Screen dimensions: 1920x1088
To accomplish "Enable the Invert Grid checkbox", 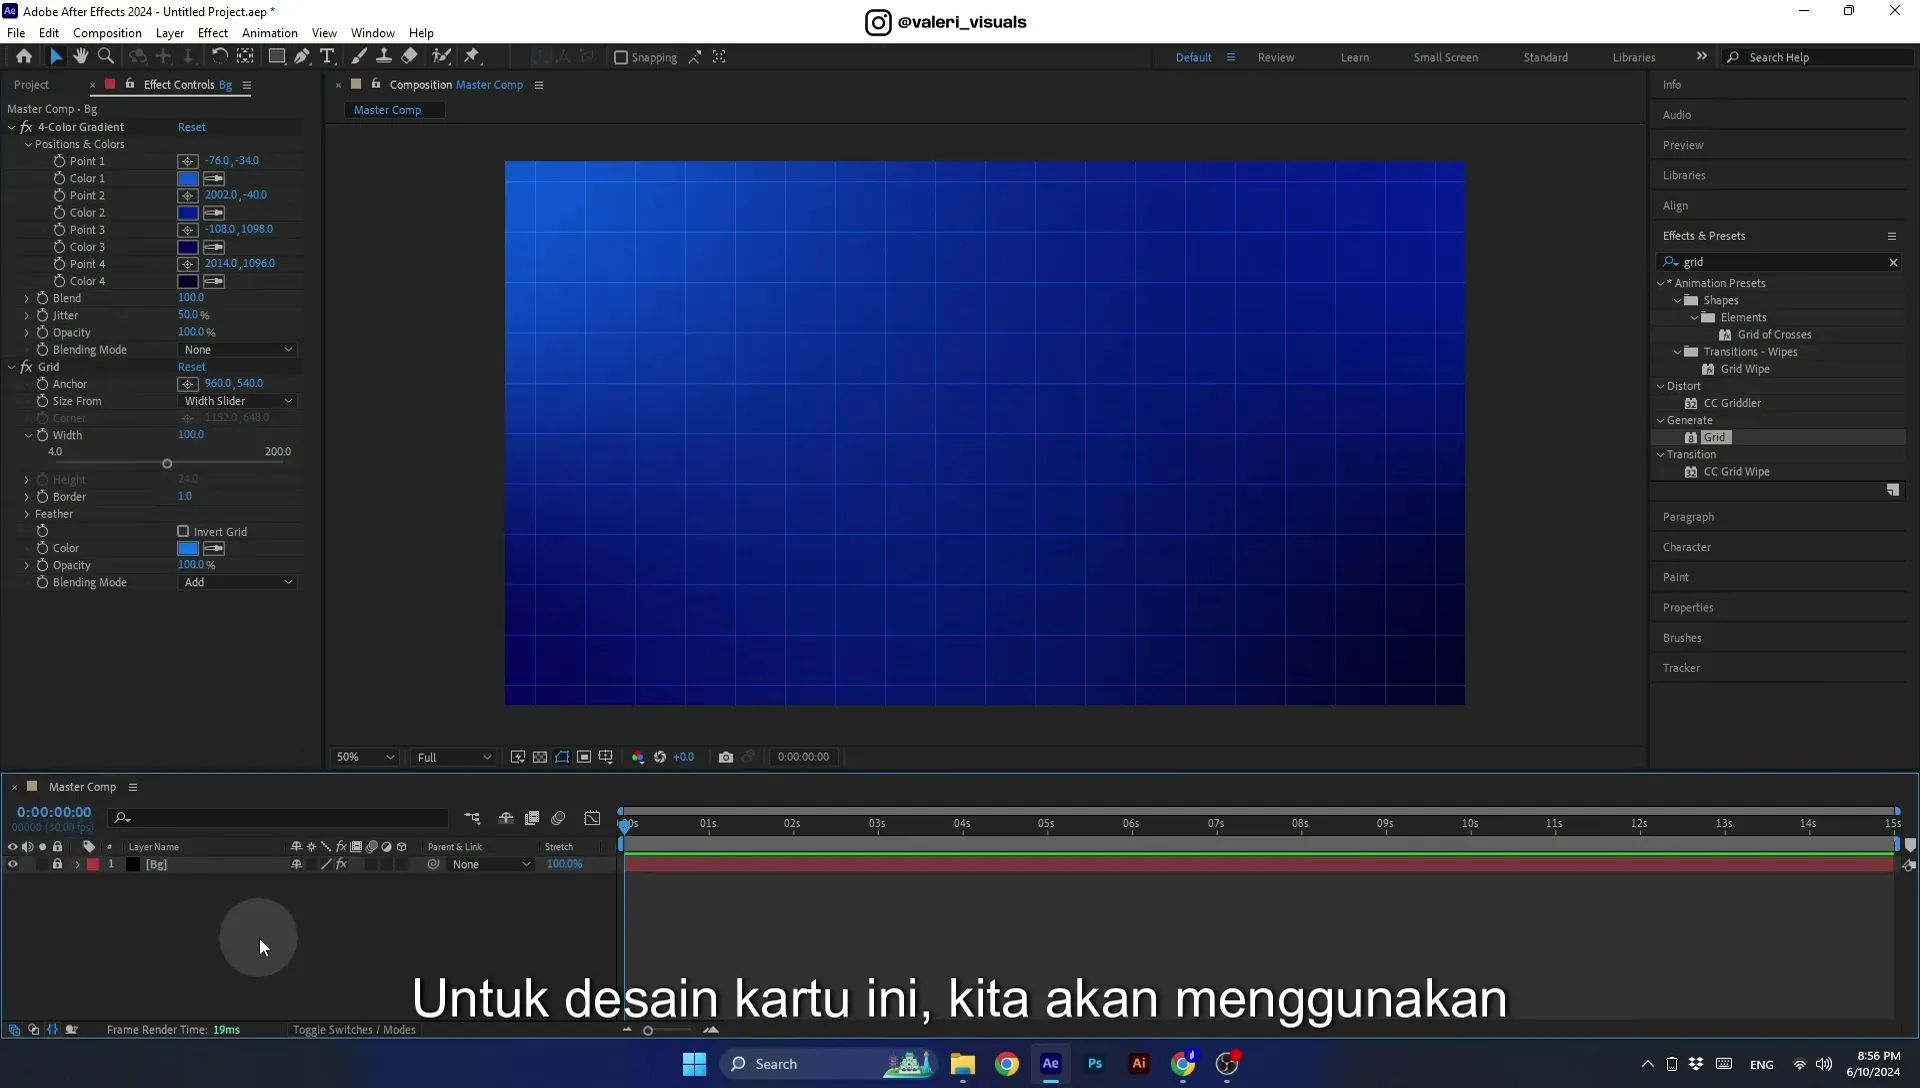I will tap(183, 532).
